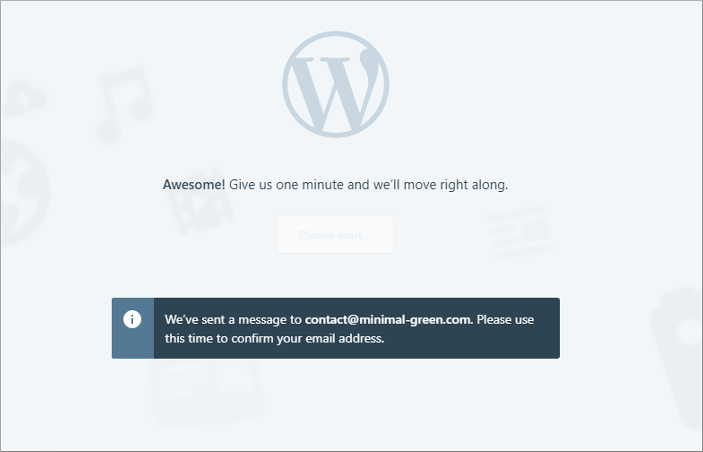Click the faded cloud icon at left edge
Image resolution: width=703 pixels, height=452 pixels.
pos(22,99)
